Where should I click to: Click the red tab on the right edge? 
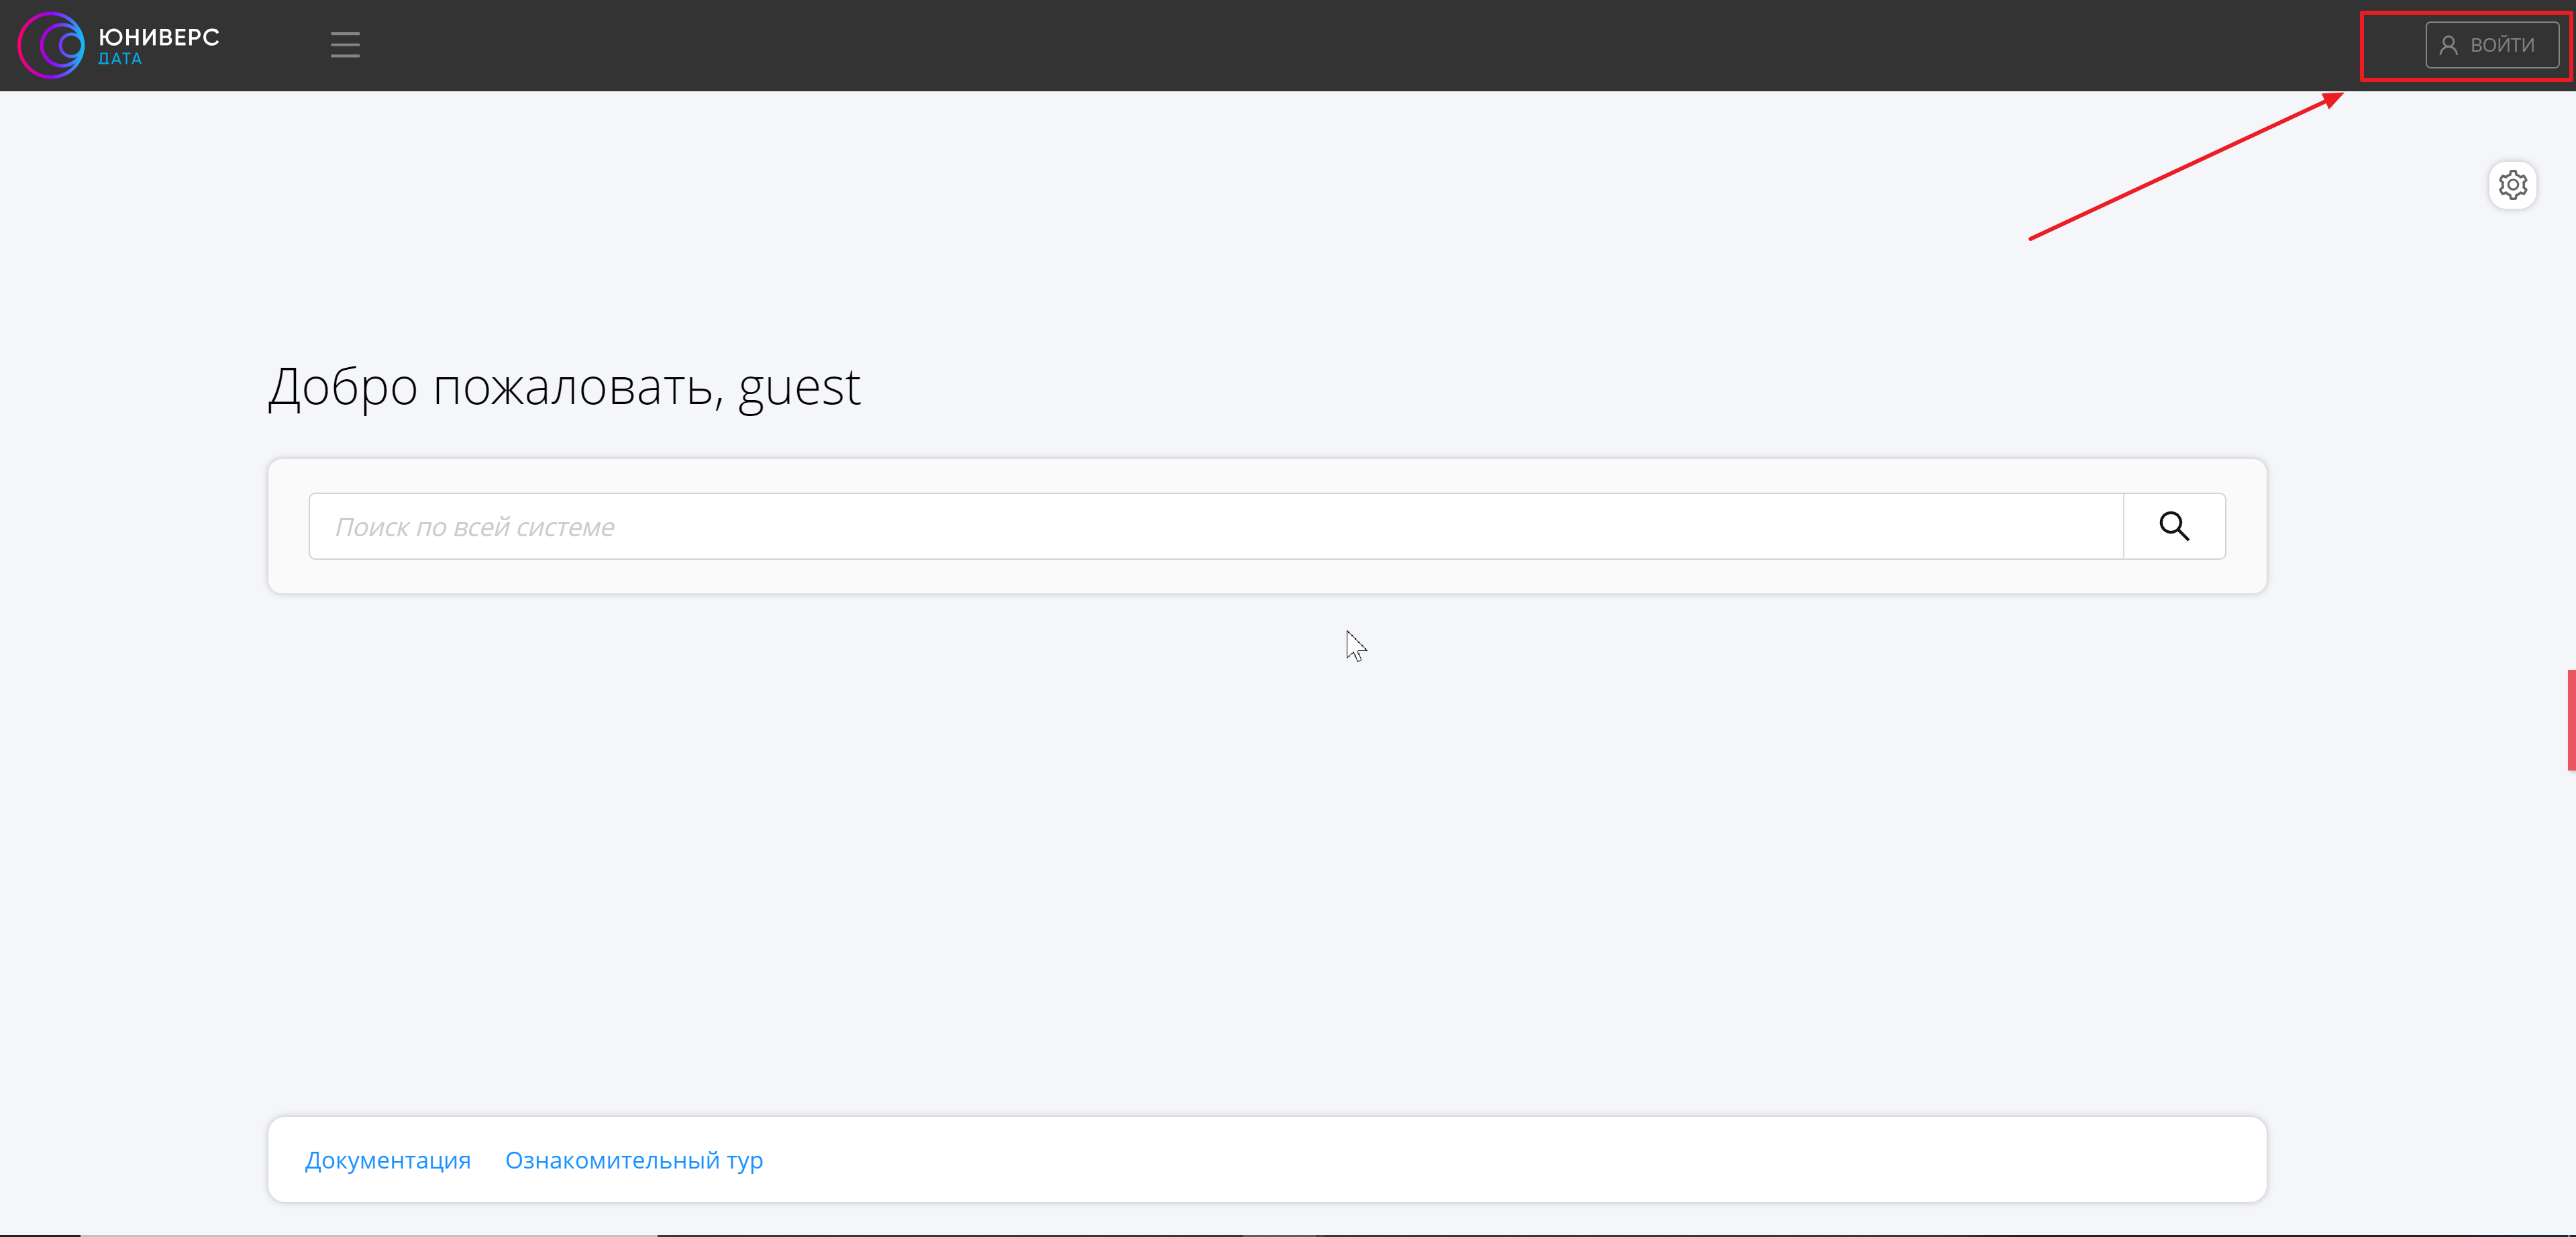click(2570, 720)
